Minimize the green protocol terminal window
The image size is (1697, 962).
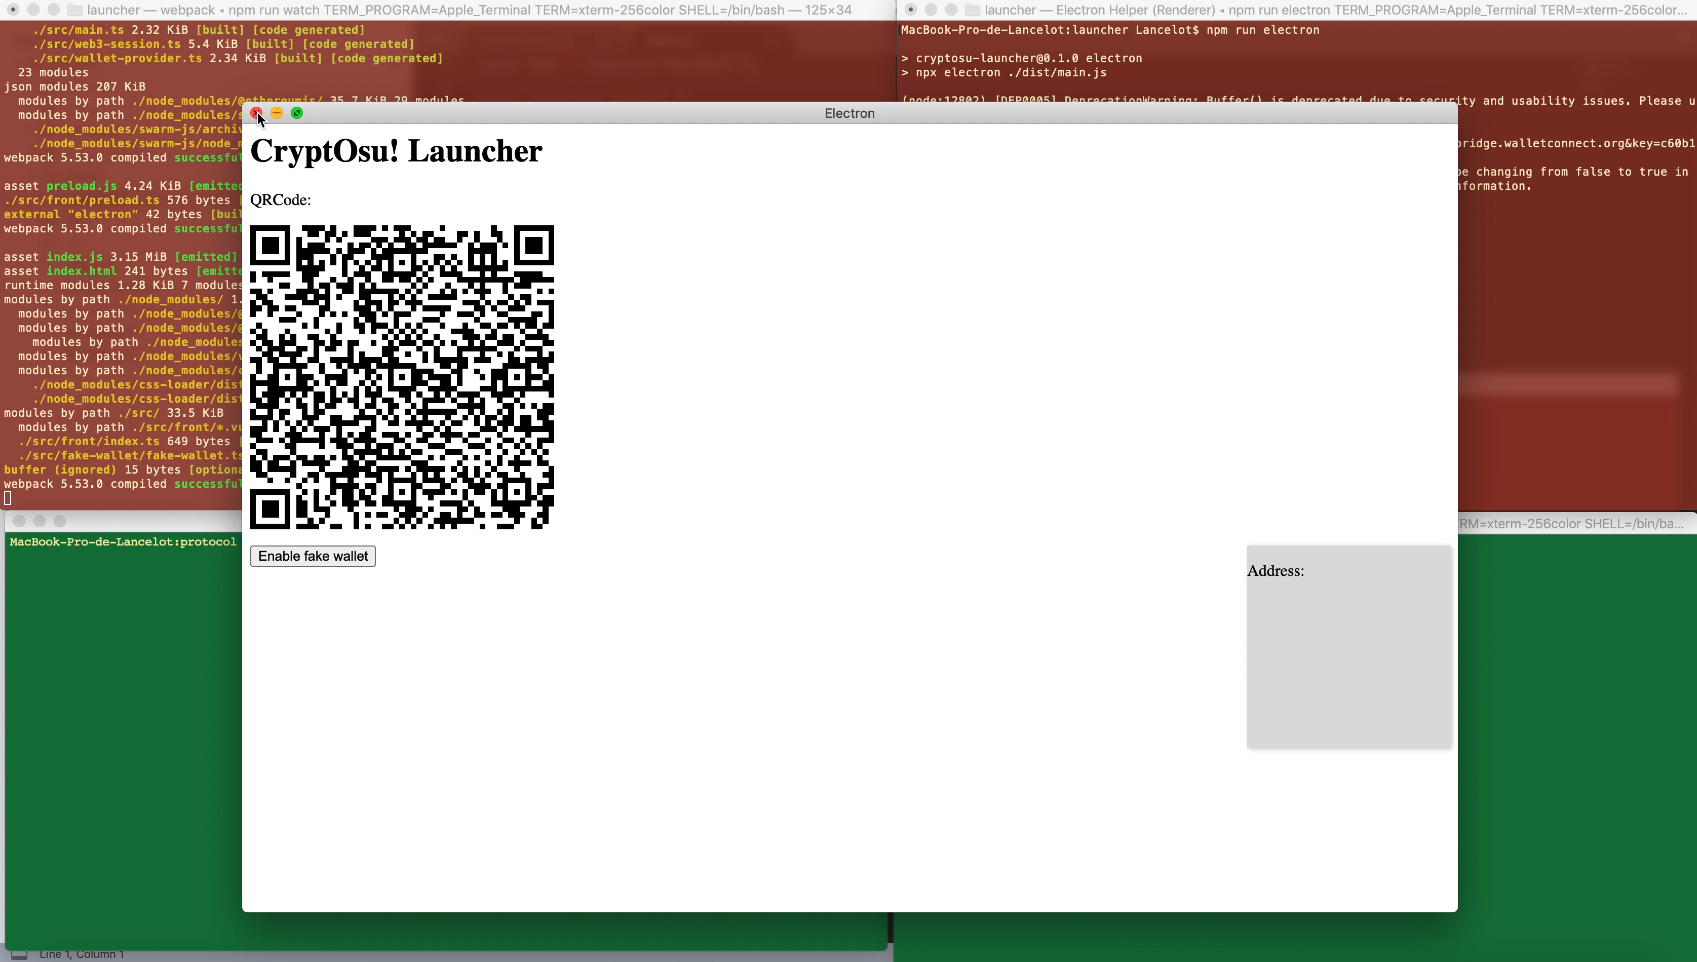coord(39,521)
